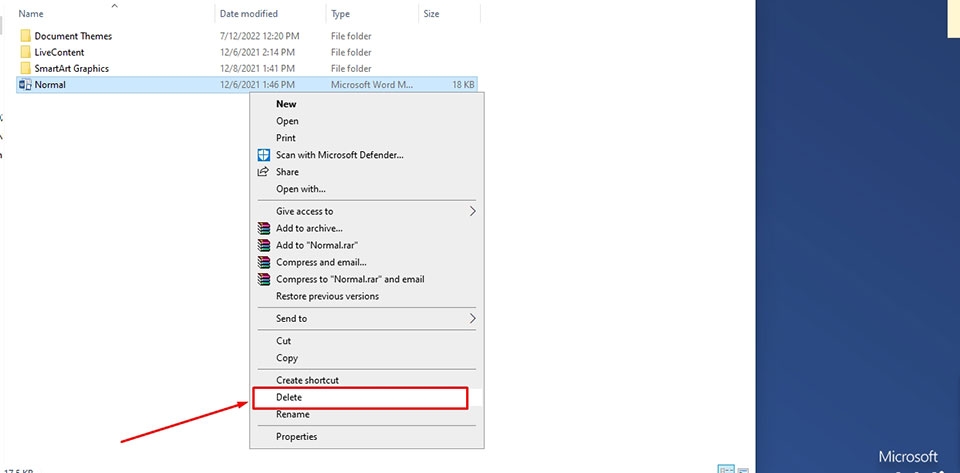
Task: Click the Microsoft Defender shield icon
Action: click(263, 155)
